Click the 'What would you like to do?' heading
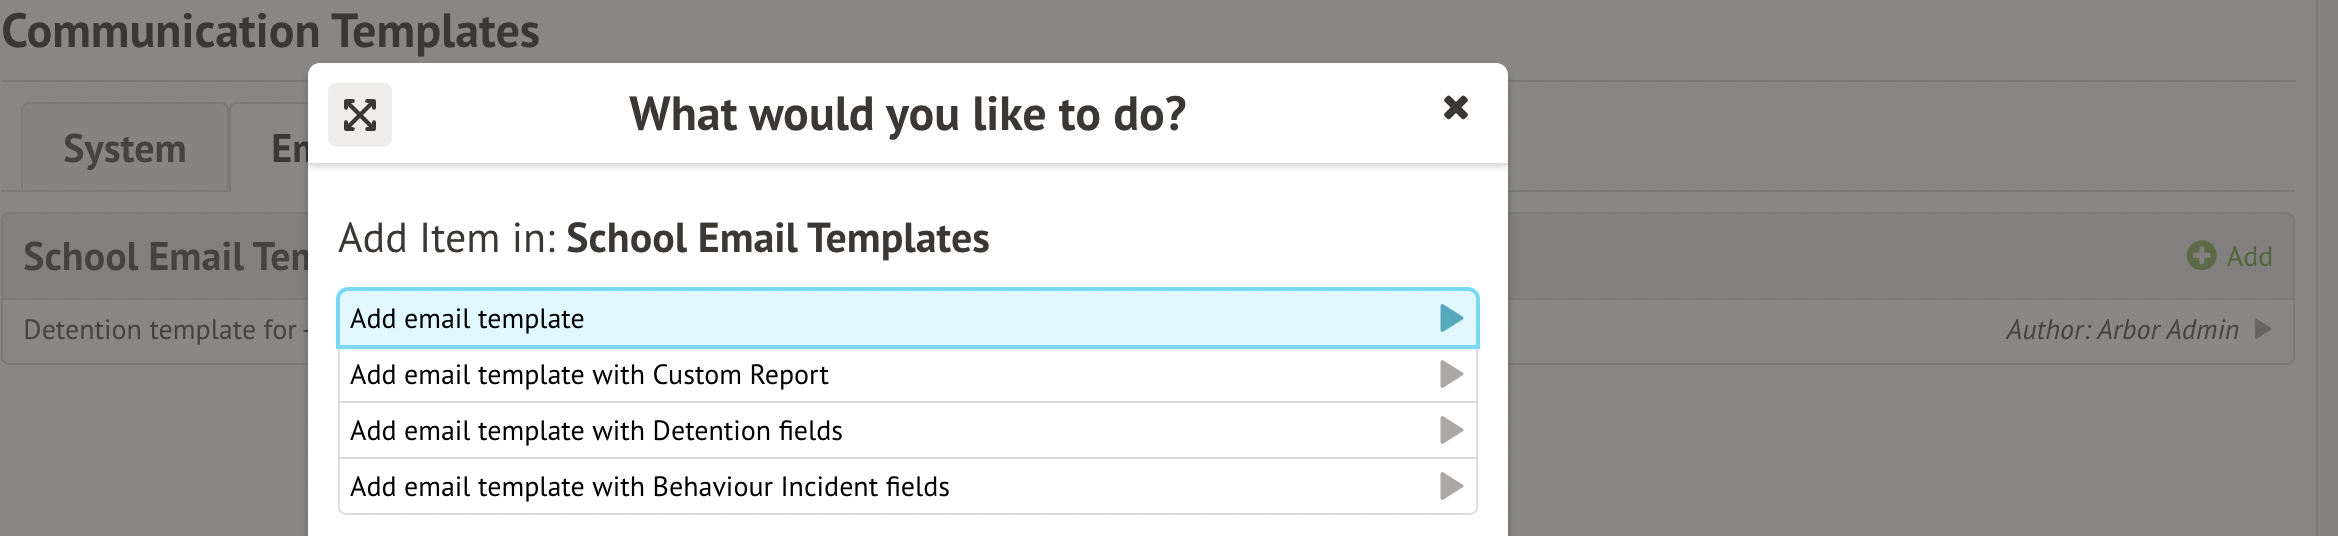Image resolution: width=2338 pixels, height=536 pixels. point(907,114)
